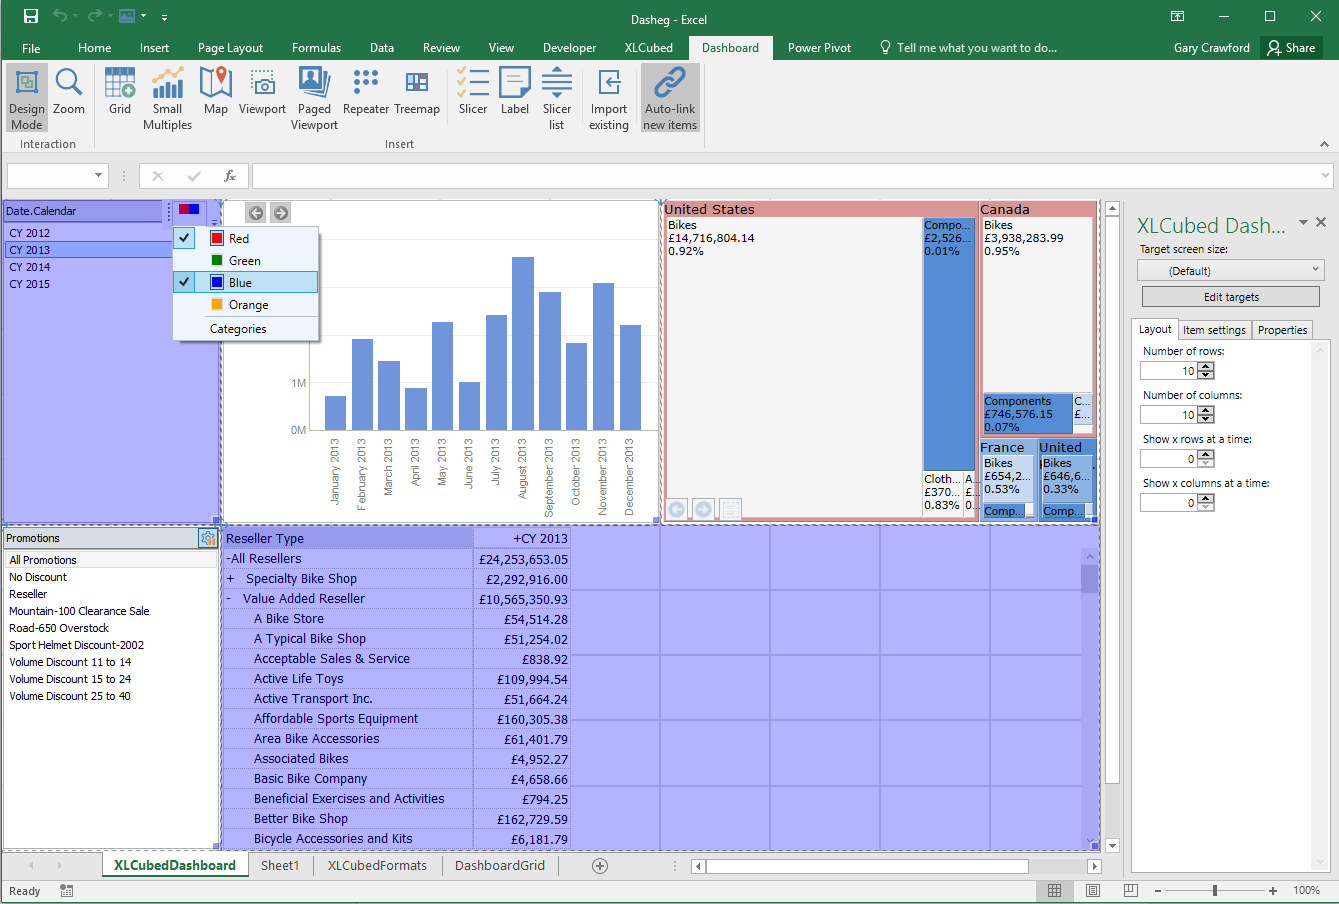Toggle Design Mode in the ribbon
This screenshot has height=904, width=1339.
pyautogui.click(x=27, y=98)
